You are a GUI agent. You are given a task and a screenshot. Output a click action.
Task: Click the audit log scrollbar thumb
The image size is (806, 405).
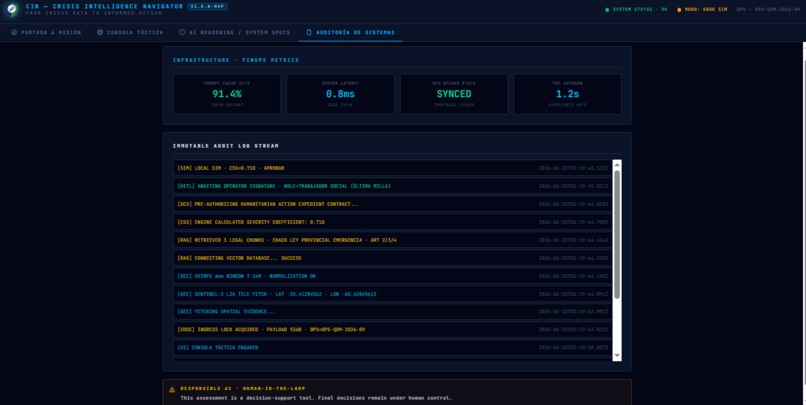pyautogui.click(x=617, y=234)
